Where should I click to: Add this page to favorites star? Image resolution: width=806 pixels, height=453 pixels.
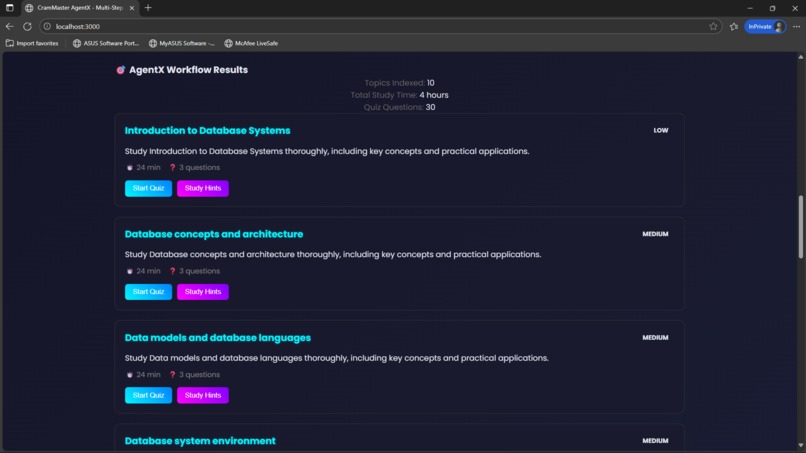click(713, 26)
